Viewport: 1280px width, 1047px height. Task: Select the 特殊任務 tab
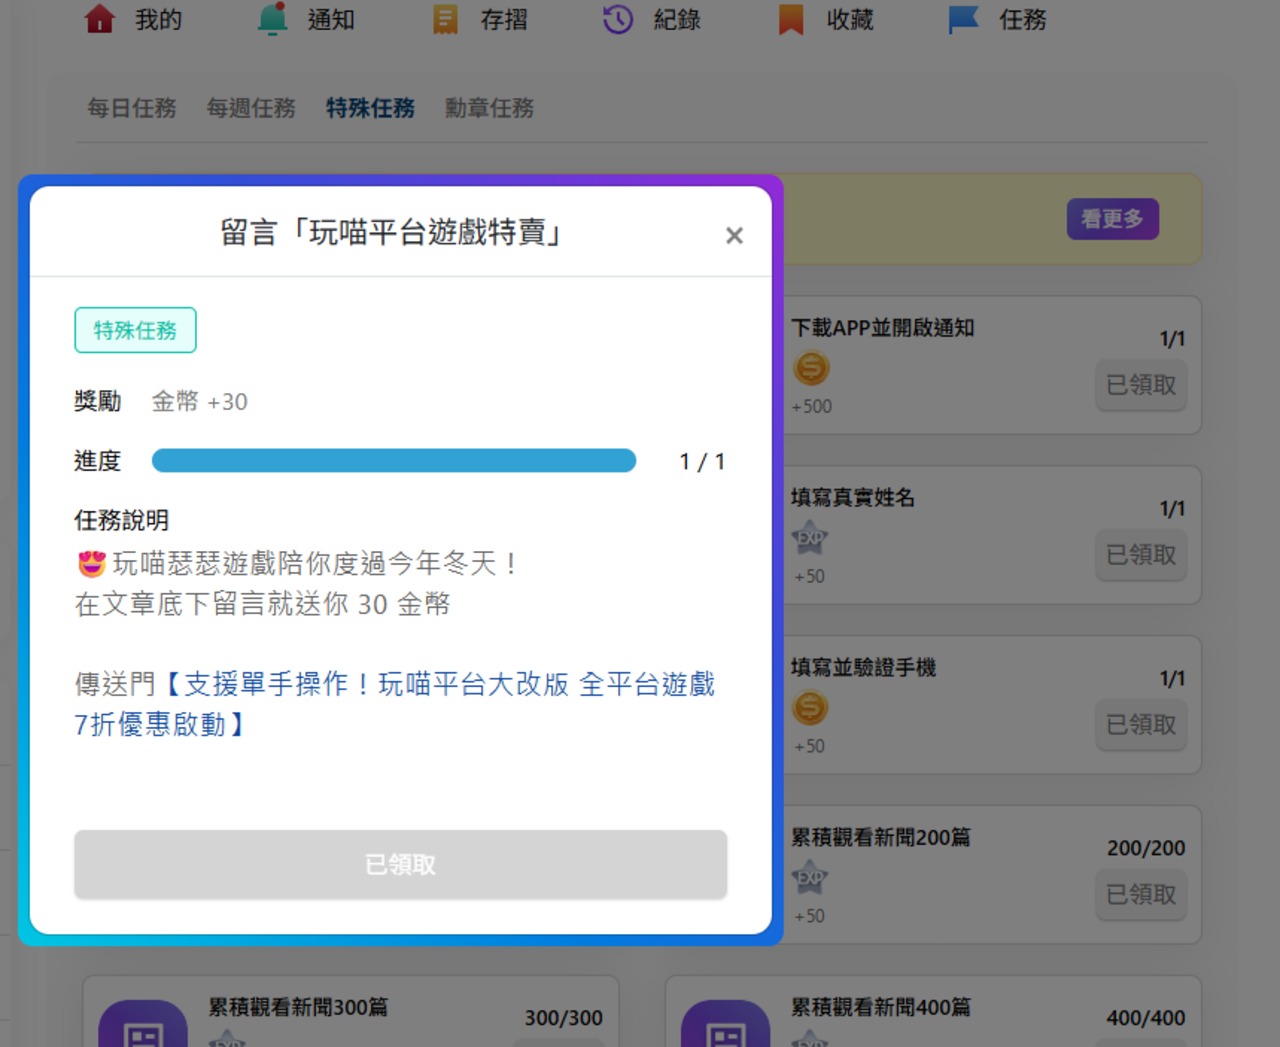tap(370, 108)
